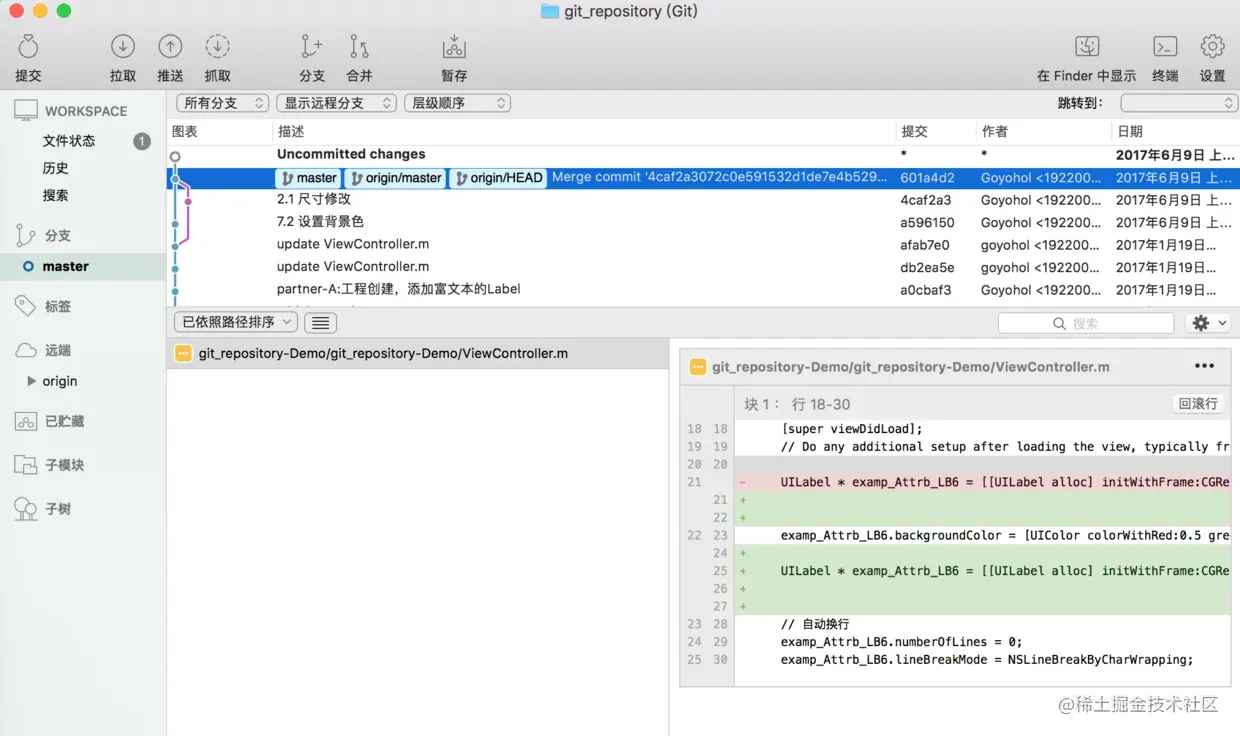The width and height of the screenshot is (1240, 736).
Task: Click the WORKSPACE monitor icon
Action: (x=26, y=111)
